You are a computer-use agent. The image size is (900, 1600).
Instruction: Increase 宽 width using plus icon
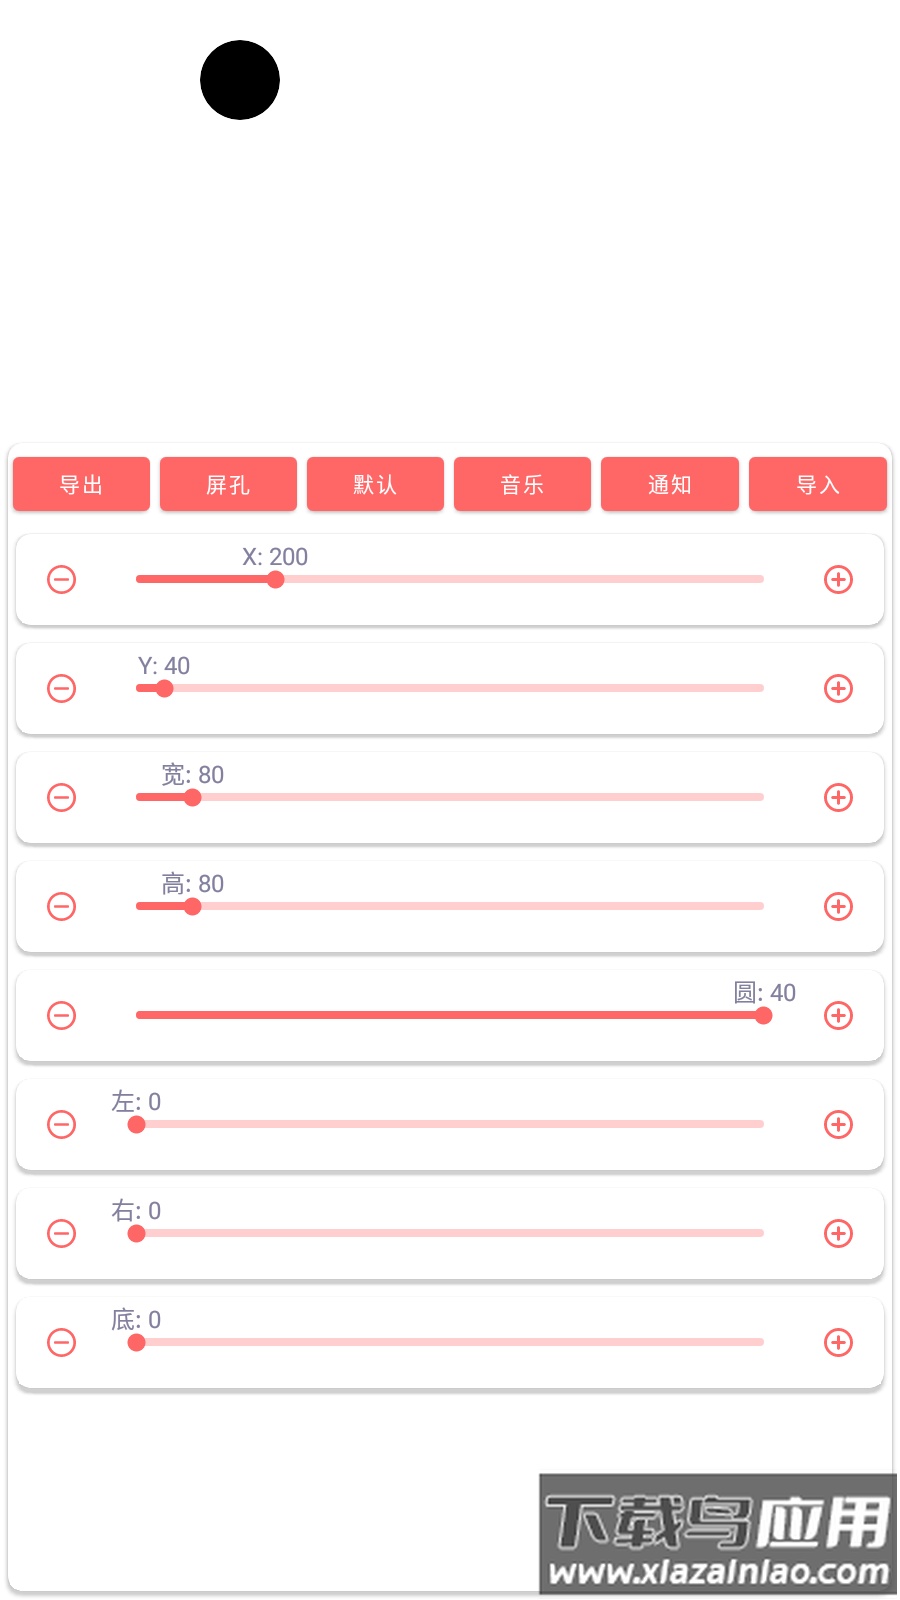tap(838, 798)
